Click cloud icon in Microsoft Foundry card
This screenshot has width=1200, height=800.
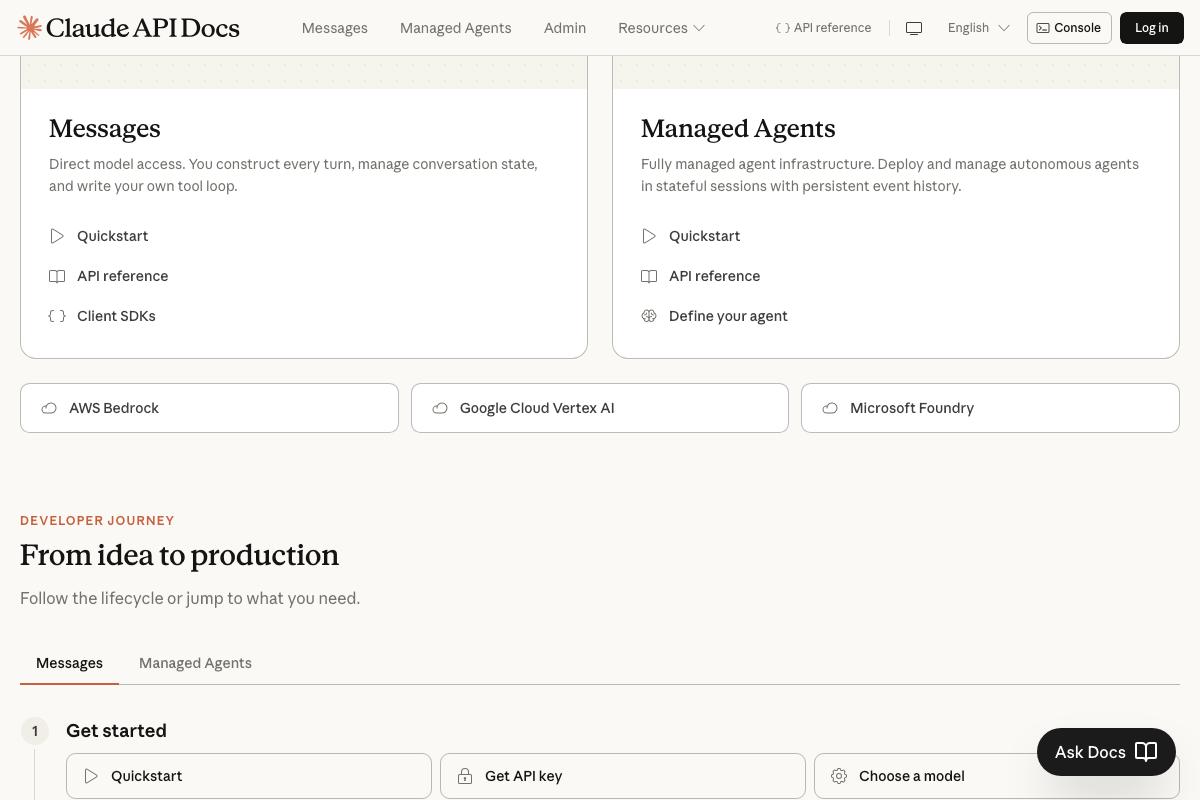(830, 408)
